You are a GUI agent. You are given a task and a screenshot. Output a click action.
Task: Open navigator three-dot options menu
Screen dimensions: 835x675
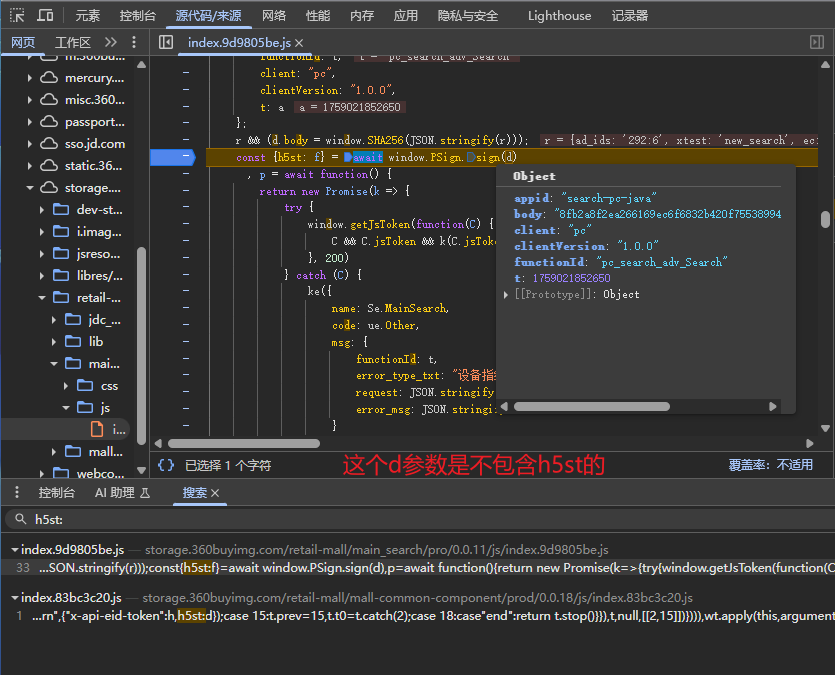[134, 42]
